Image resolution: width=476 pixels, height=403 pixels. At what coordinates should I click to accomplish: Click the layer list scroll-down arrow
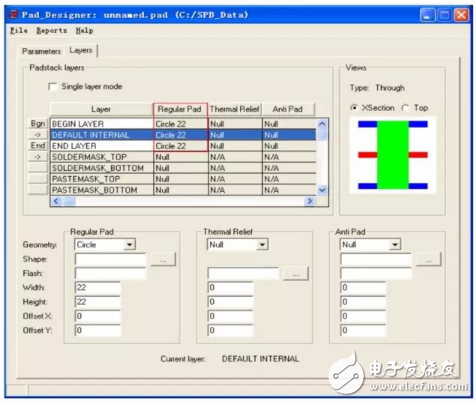322,190
